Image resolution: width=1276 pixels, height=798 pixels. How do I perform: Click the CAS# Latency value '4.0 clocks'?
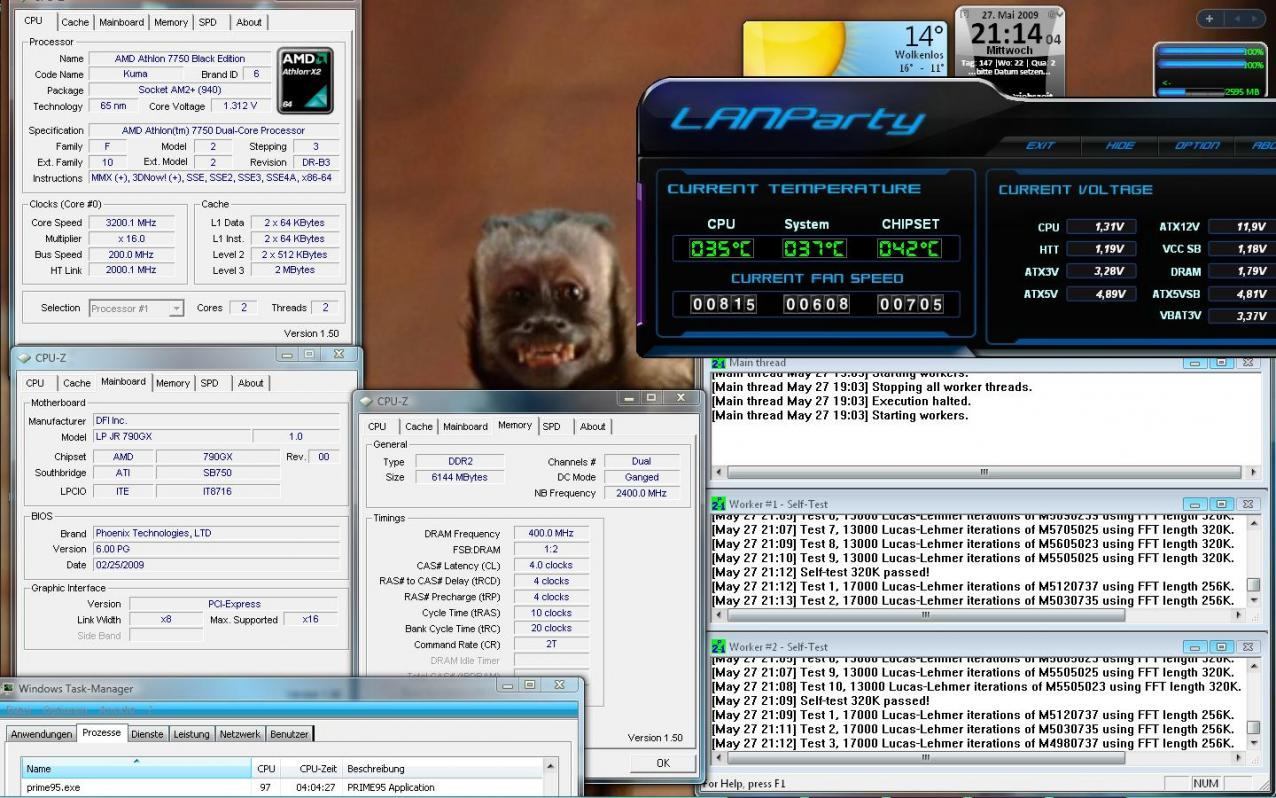click(x=551, y=566)
